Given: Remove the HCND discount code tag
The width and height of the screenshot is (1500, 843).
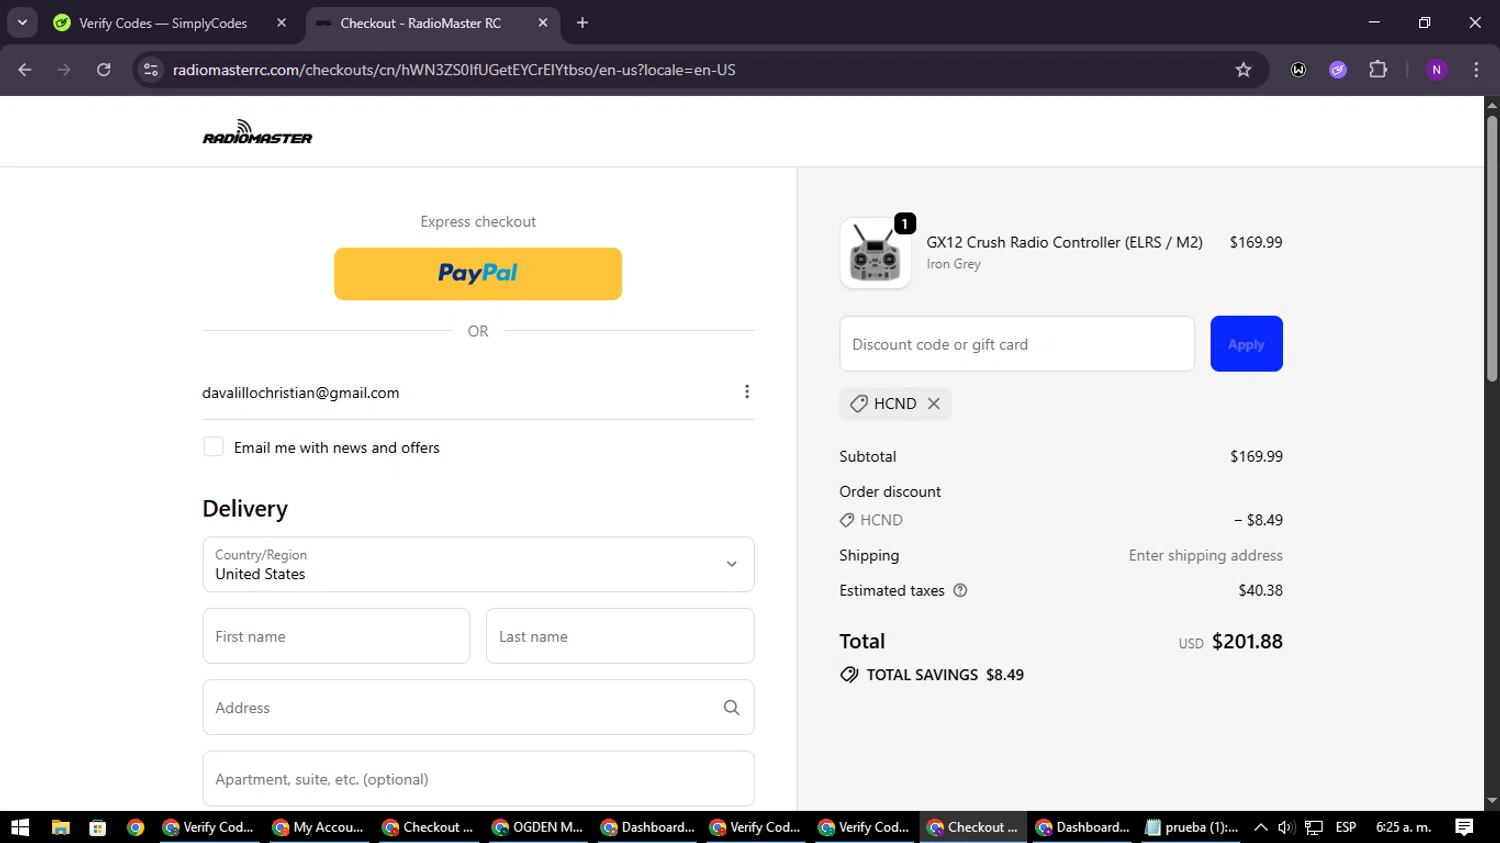Looking at the screenshot, I should click(x=934, y=404).
